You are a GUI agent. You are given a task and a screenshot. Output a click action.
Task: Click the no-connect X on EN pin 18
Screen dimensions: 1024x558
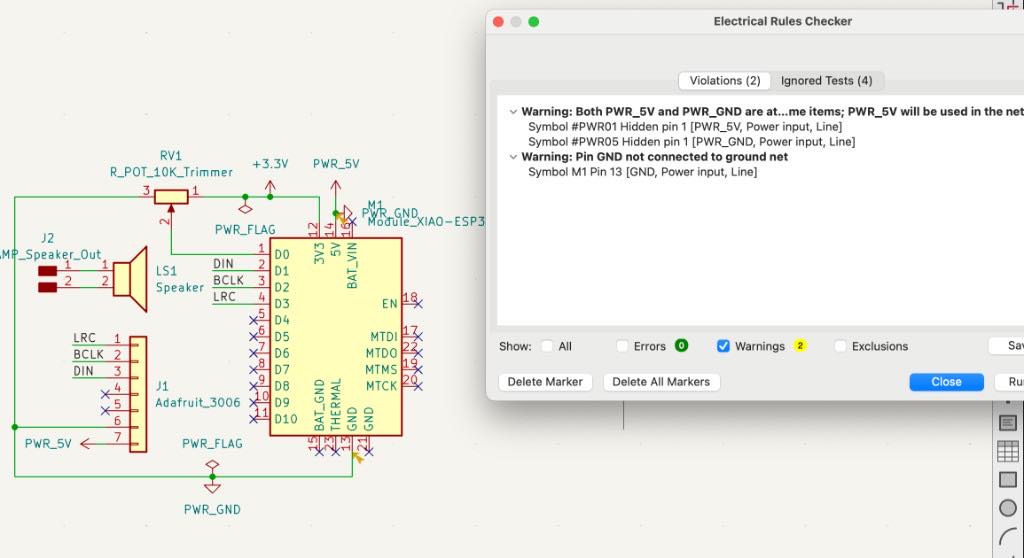click(x=418, y=304)
